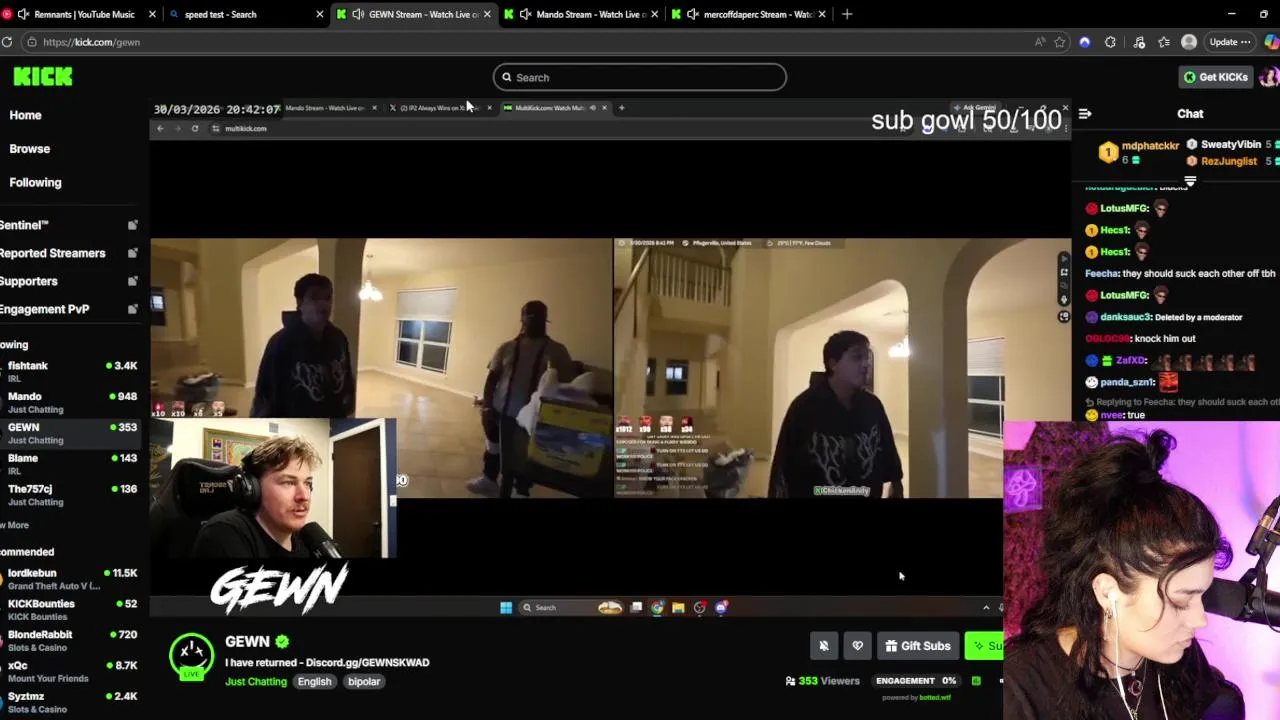Click the browser profile avatar
The height and width of the screenshot is (720, 1280).
[1189, 42]
